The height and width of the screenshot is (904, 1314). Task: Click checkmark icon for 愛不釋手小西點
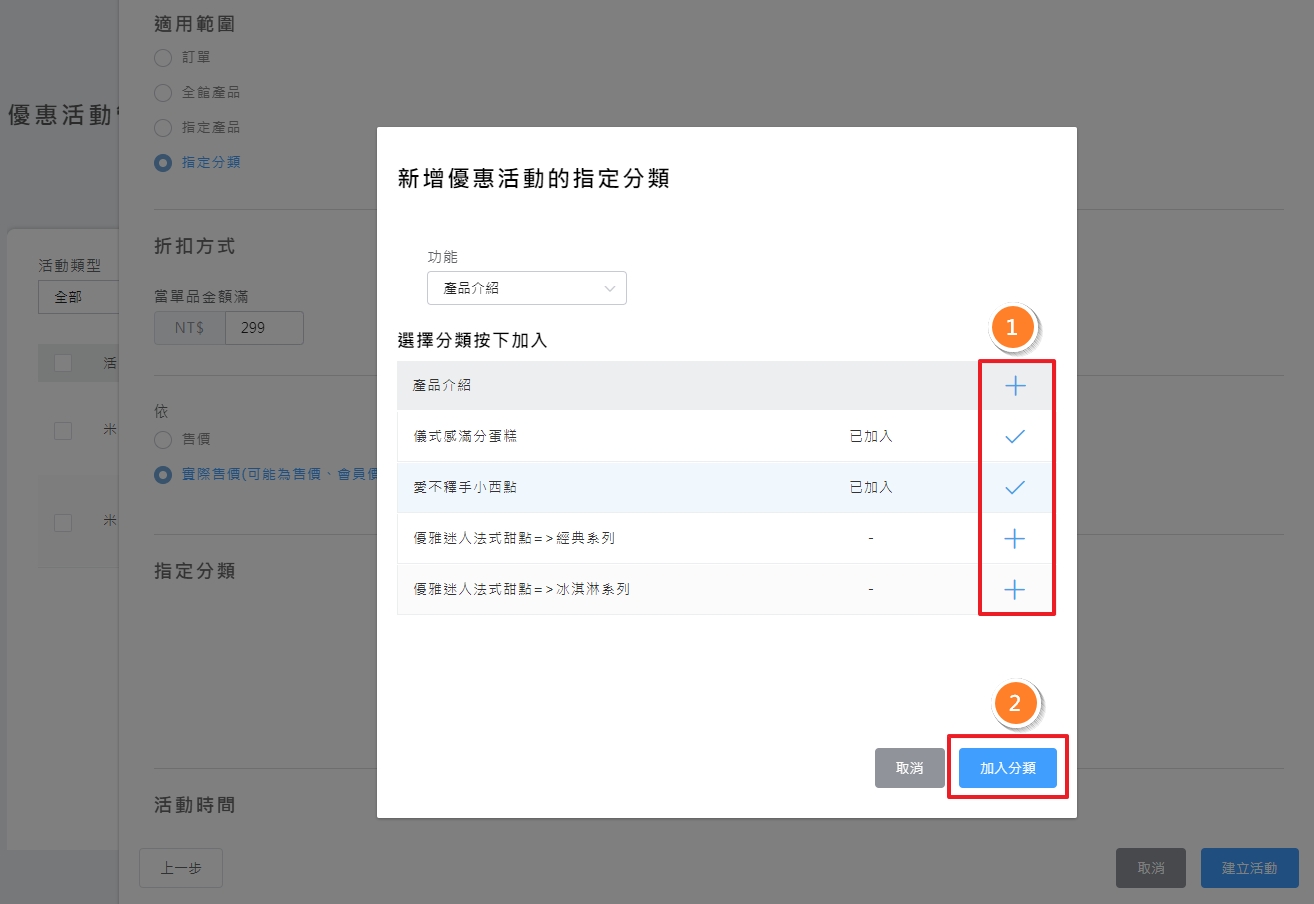(1015, 487)
